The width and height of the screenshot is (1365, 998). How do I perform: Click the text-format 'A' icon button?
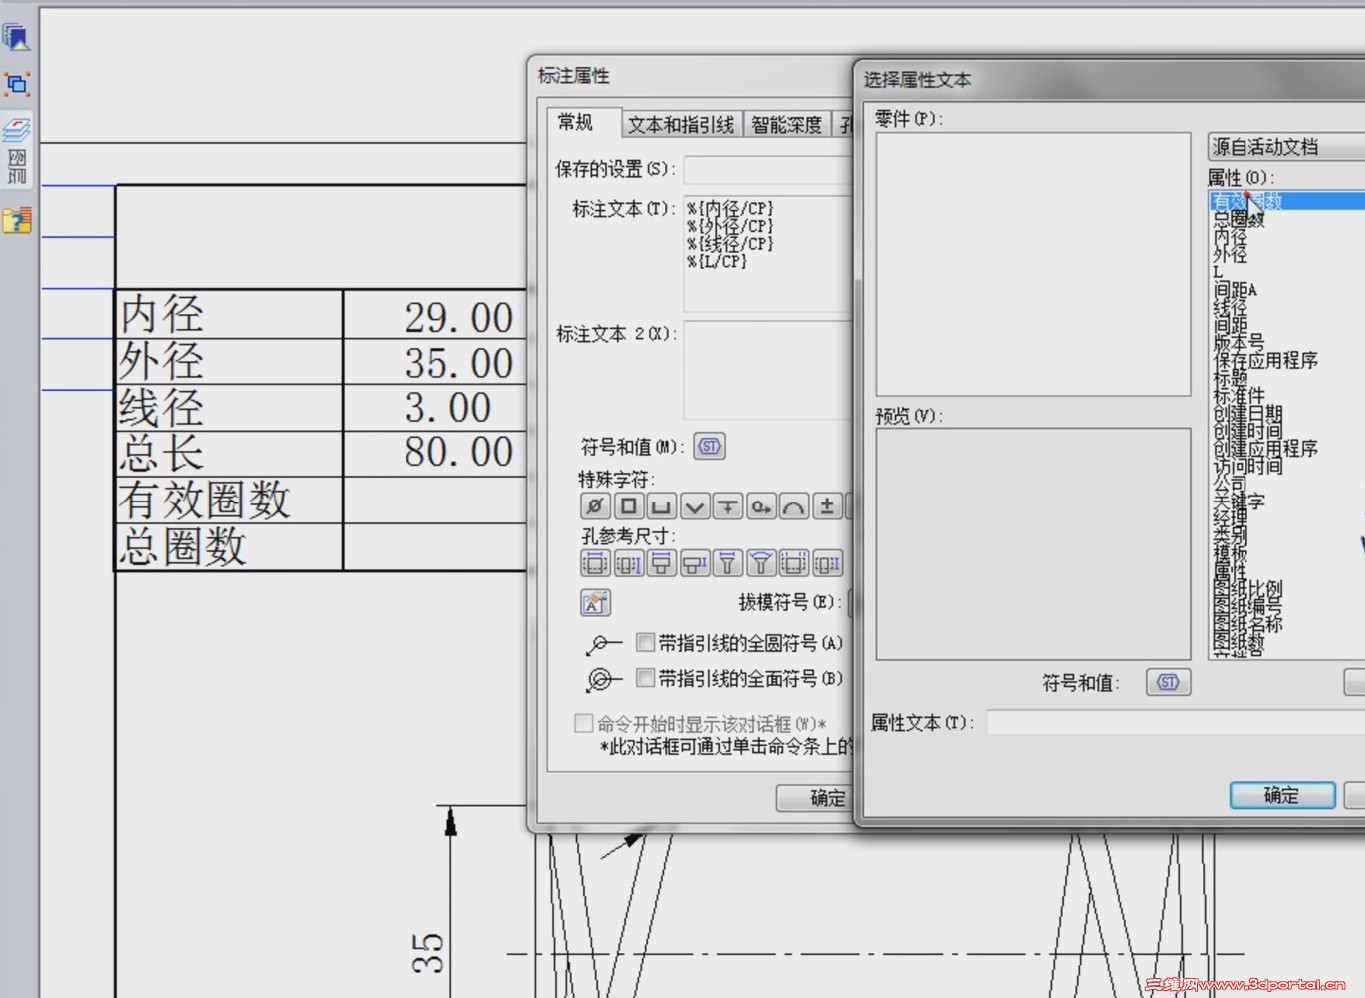coord(595,603)
